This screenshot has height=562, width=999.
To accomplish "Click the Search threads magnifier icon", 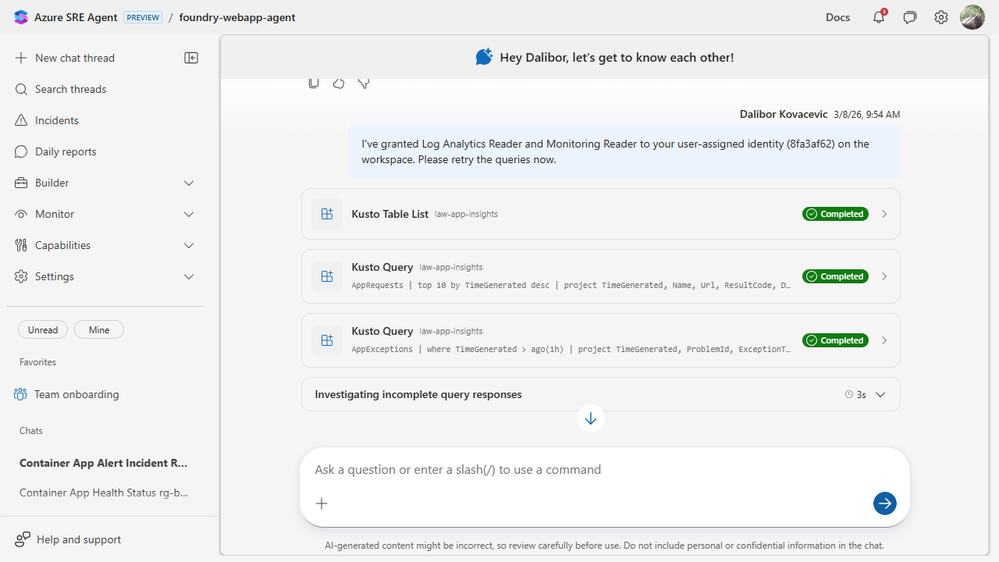I will [21, 89].
